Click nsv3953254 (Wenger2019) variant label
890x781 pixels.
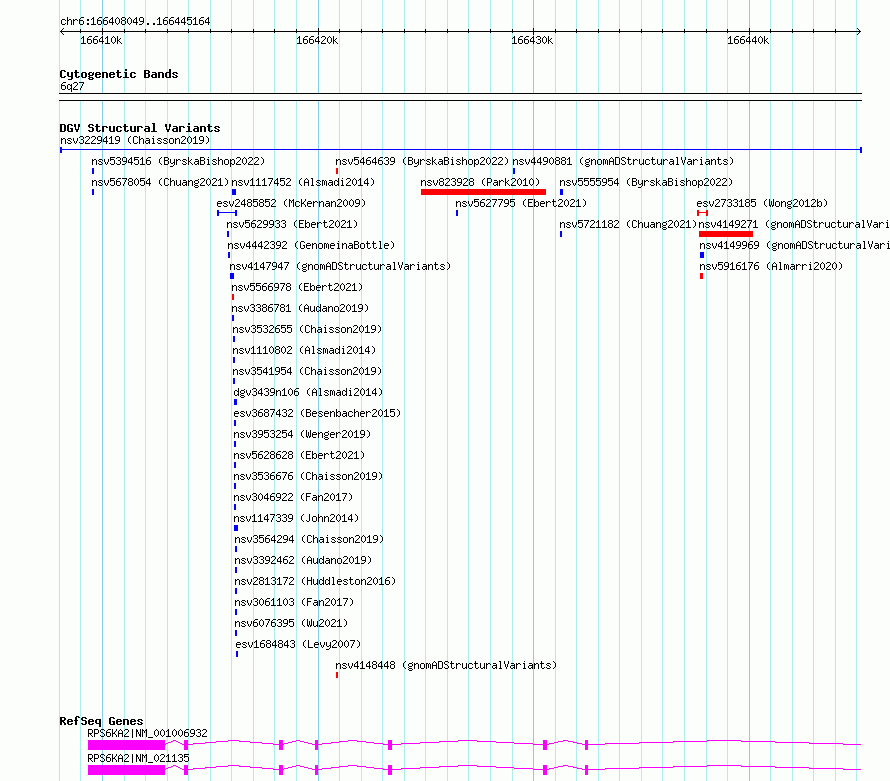[x=302, y=434]
